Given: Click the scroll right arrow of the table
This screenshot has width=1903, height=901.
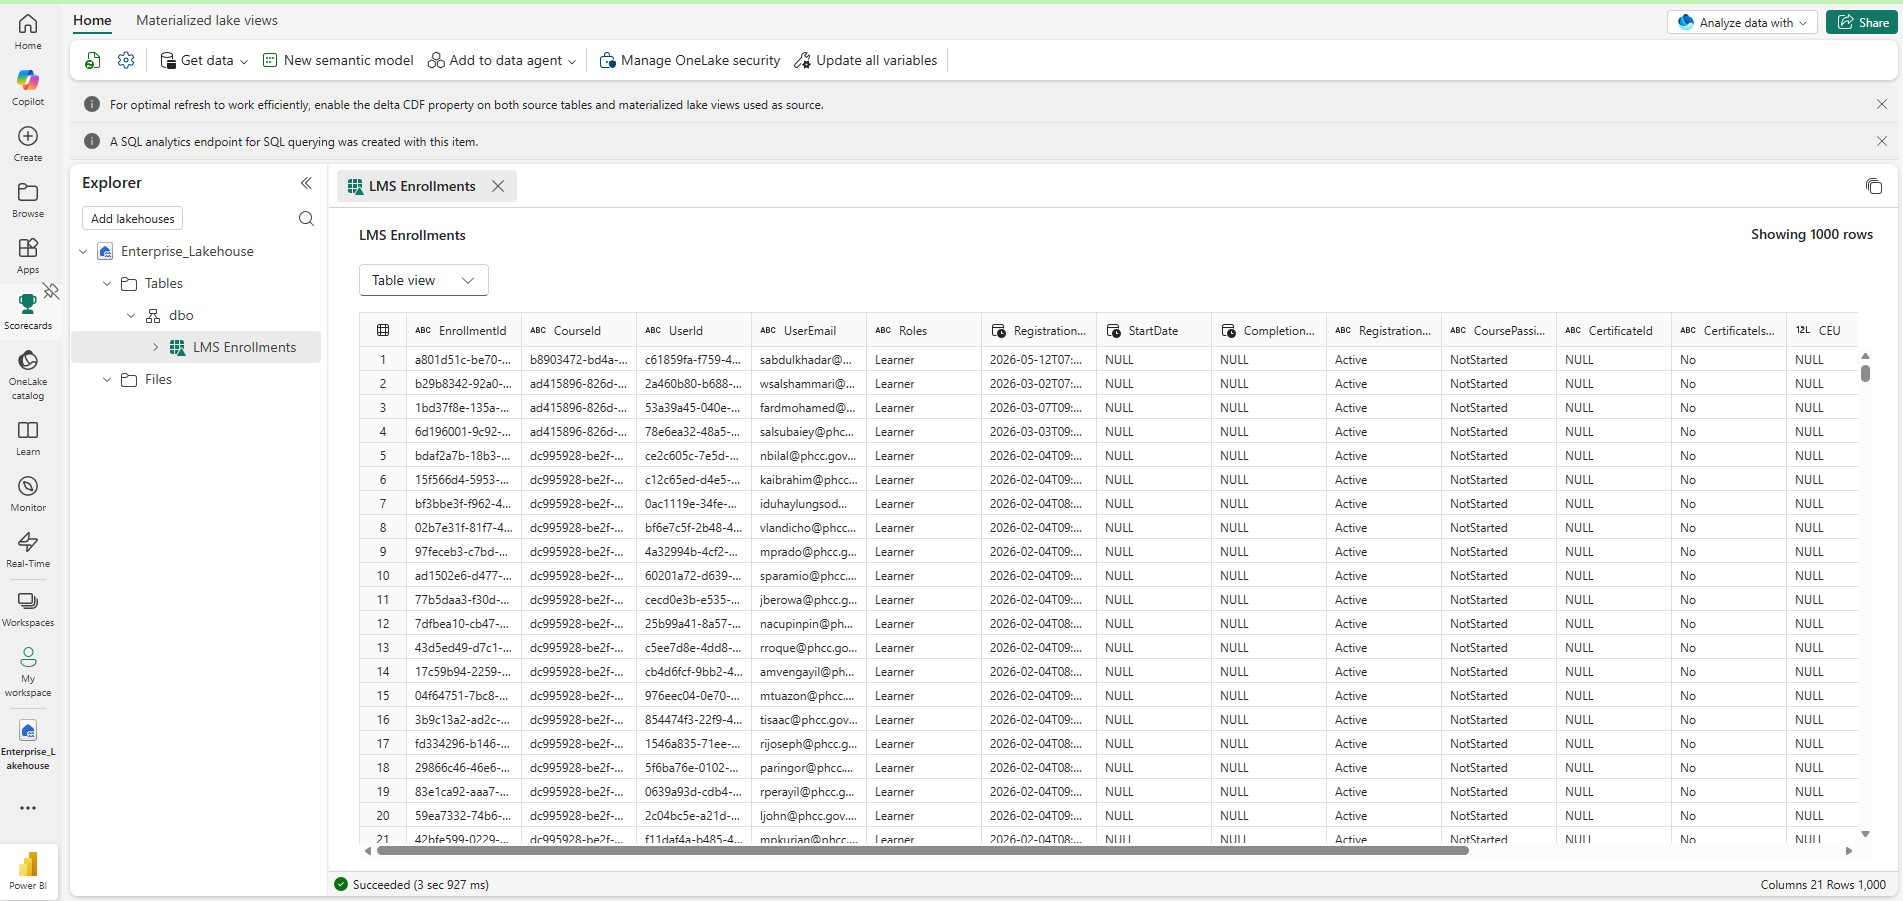Looking at the screenshot, I should 1849,851.
